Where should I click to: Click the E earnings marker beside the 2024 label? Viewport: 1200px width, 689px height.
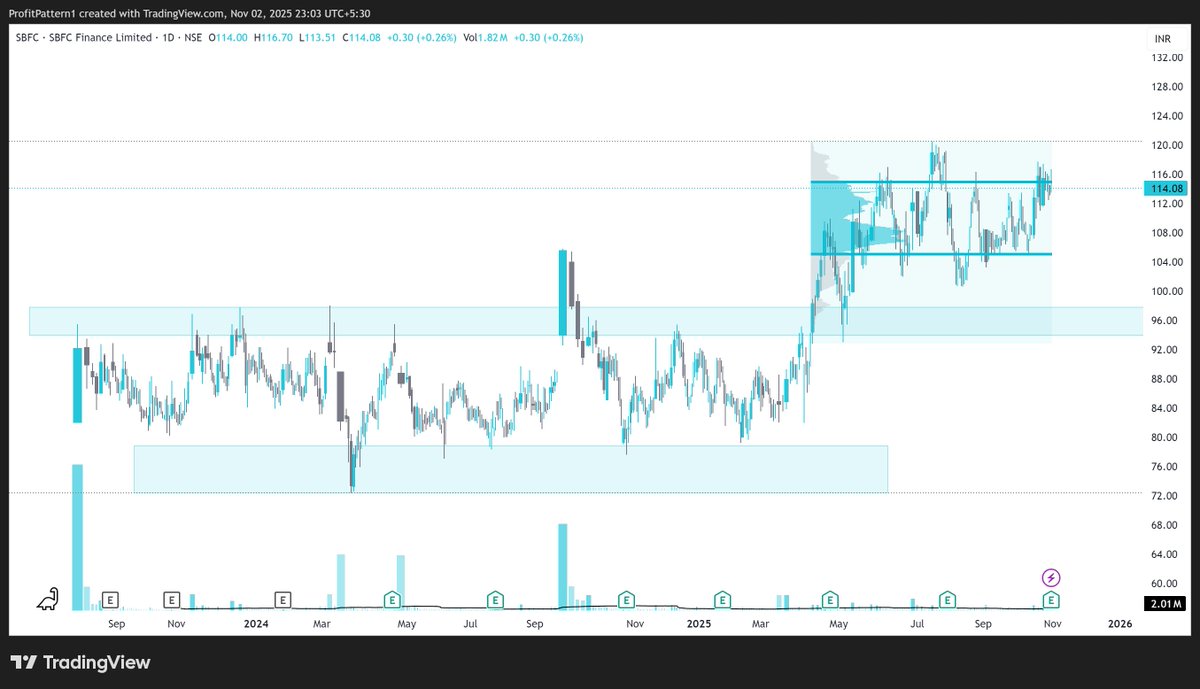(283, 599)
